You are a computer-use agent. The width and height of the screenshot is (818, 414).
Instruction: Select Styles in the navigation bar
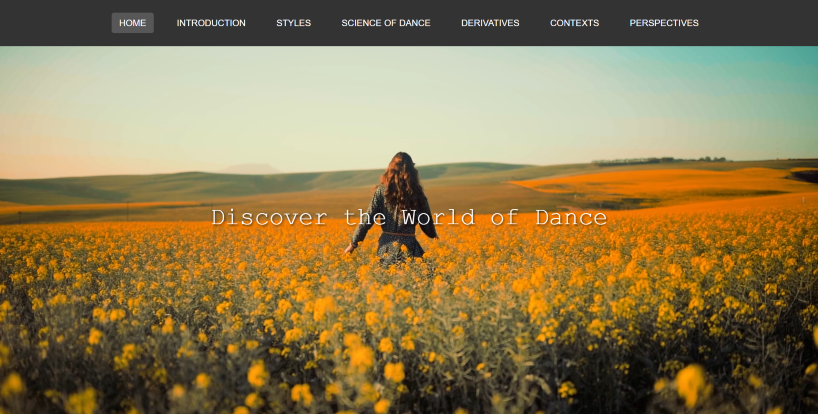(x=293, y=23)
